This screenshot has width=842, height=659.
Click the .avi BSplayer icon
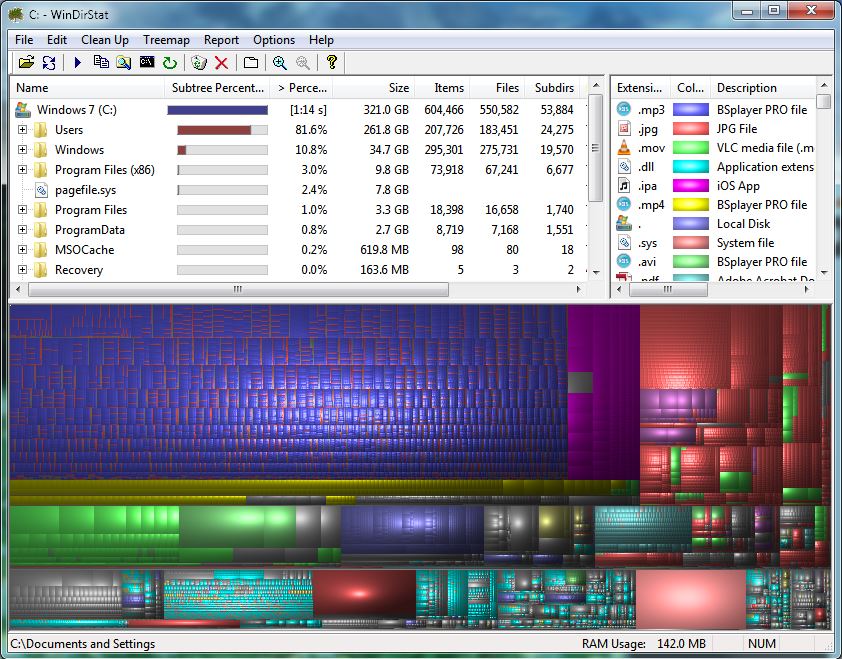(x=624, y=262)
